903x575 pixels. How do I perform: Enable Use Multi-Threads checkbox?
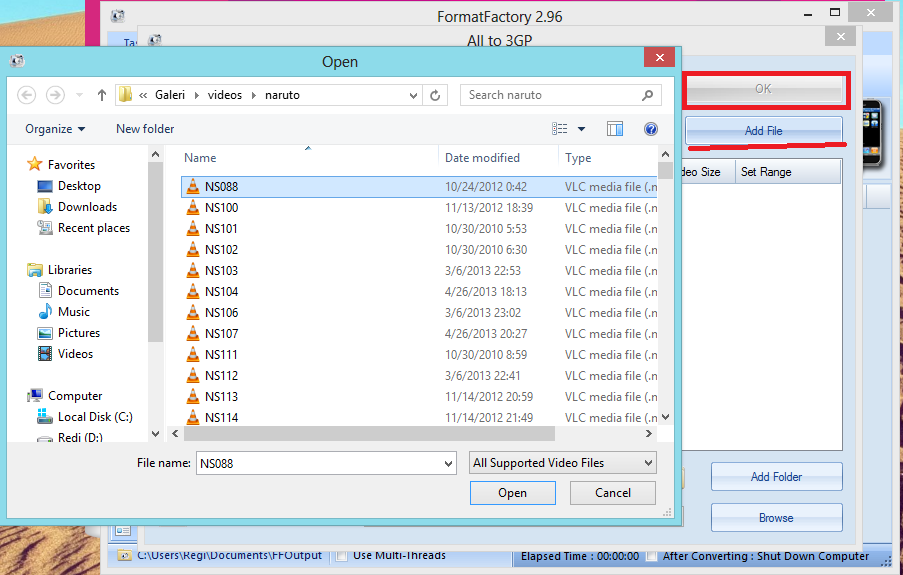[x=342, y=556]
